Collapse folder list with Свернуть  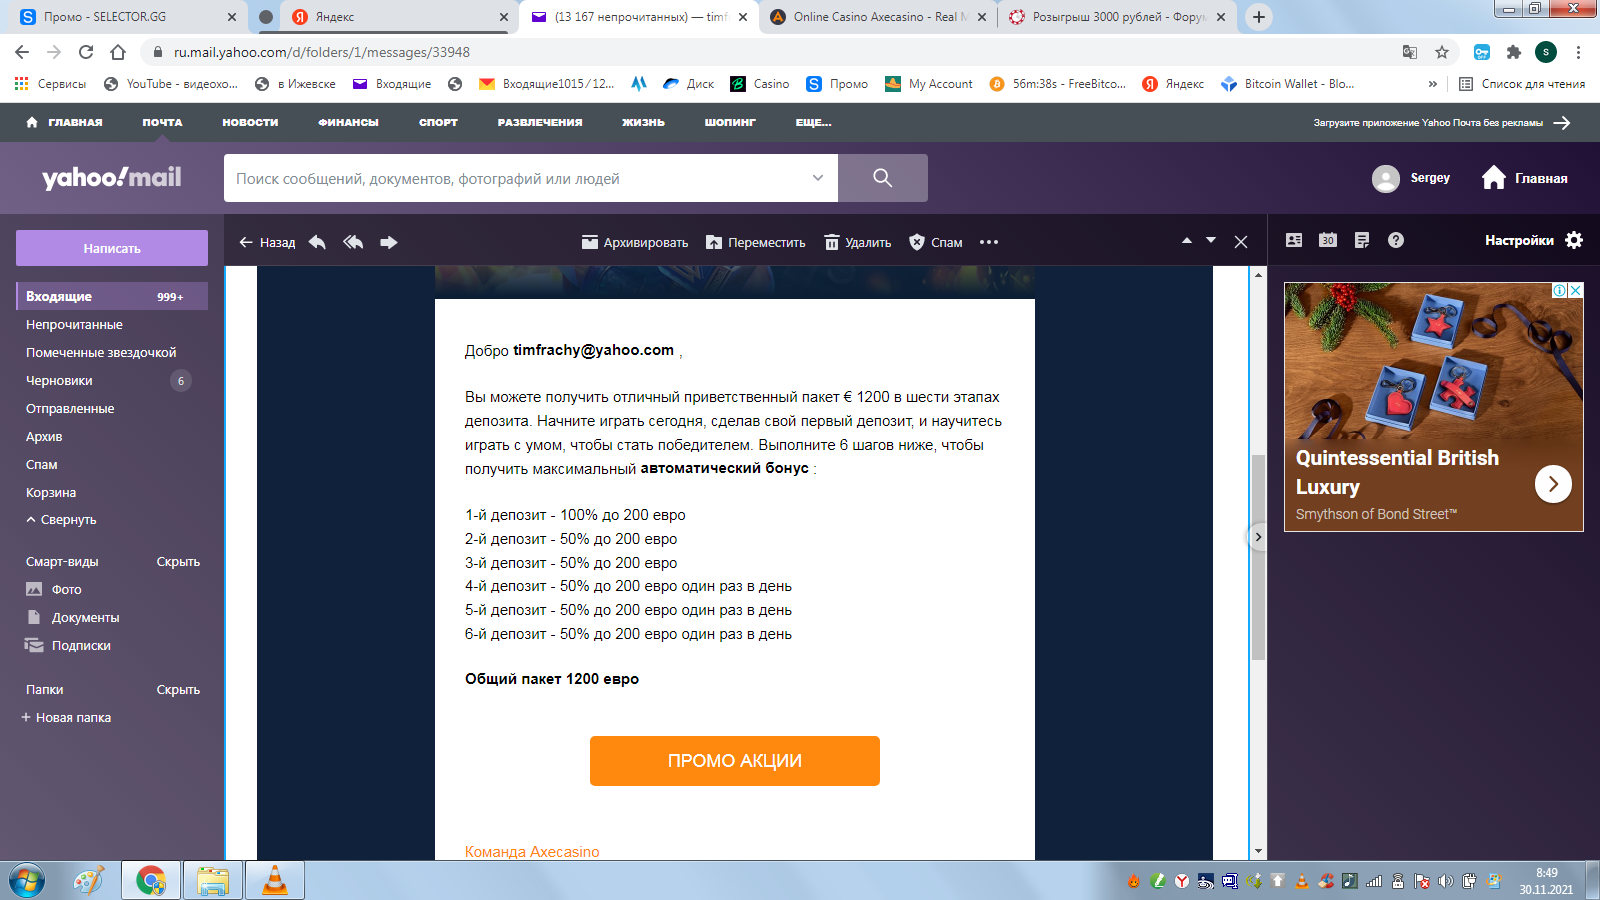(62, 520)
